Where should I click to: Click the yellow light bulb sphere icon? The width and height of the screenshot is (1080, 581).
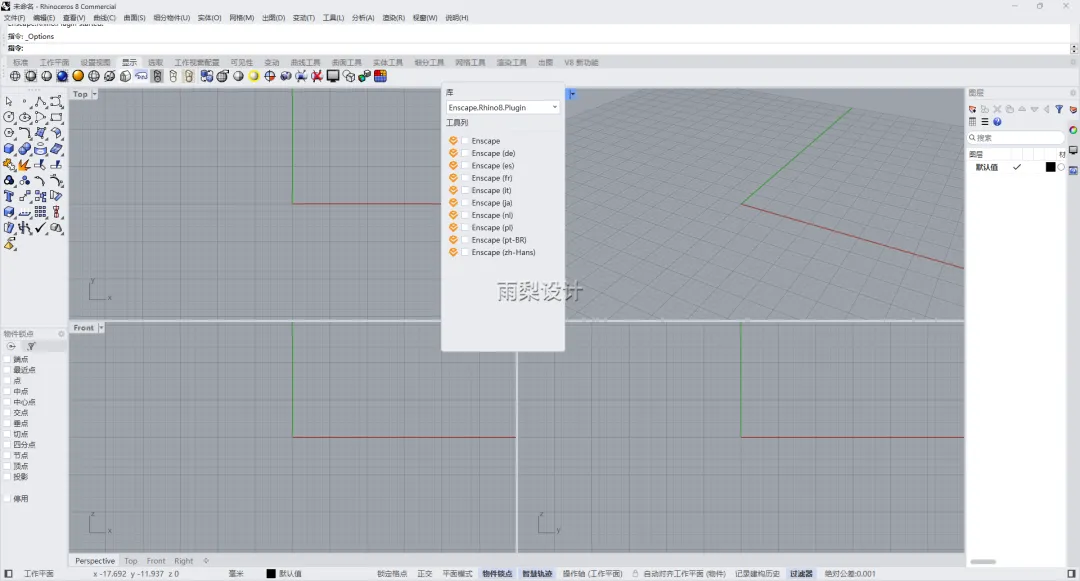(253, 76)
